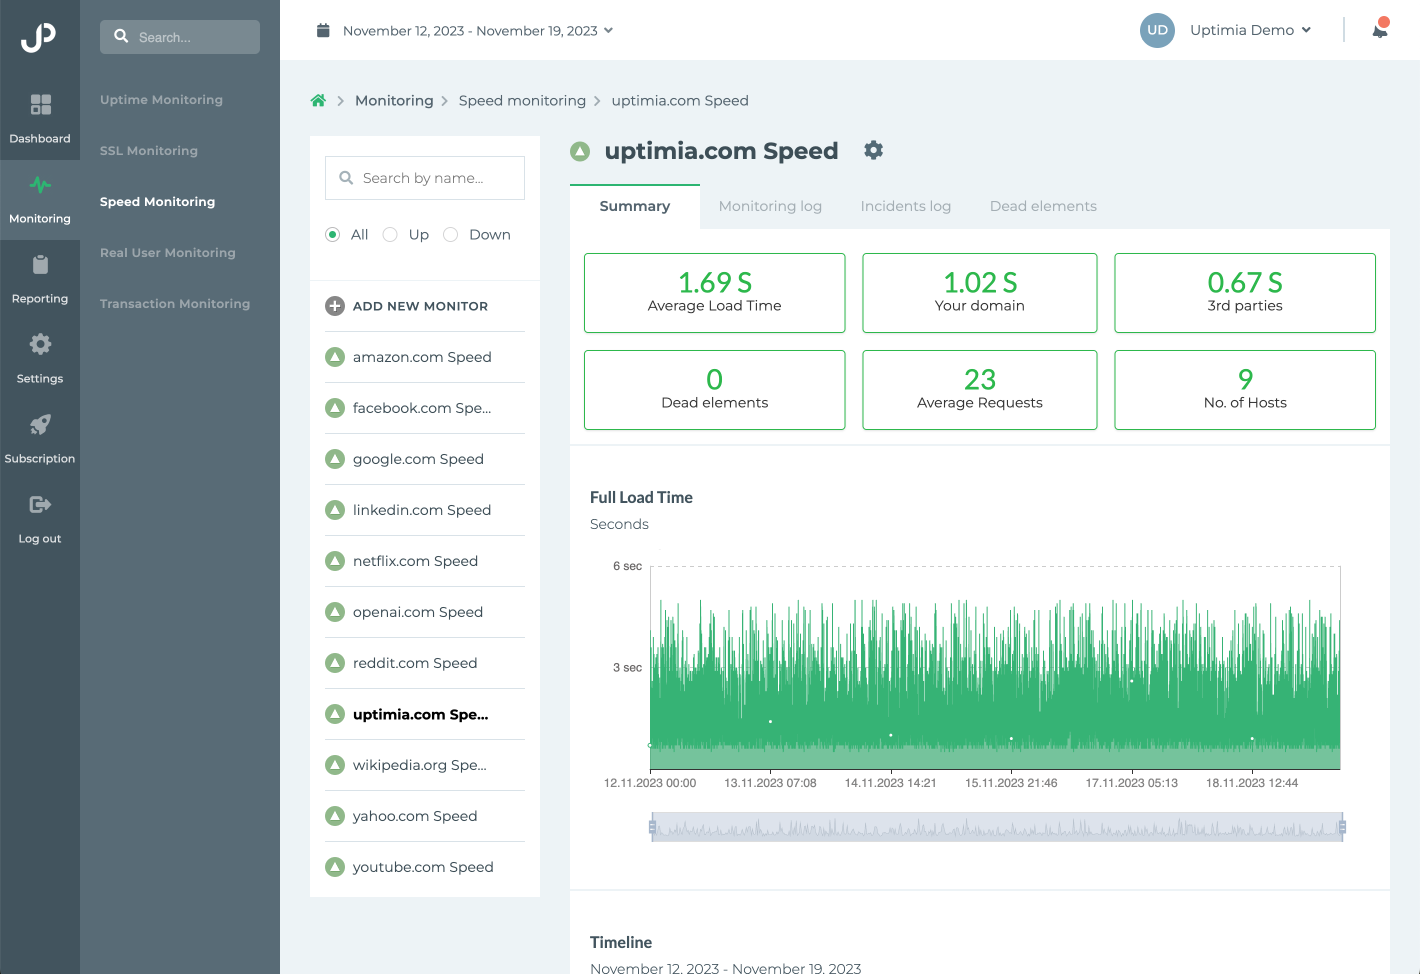The width and height of the screenshot is (1420, 974).
Task: Open Subscription via the rocket icon
Action: [40, 437]
